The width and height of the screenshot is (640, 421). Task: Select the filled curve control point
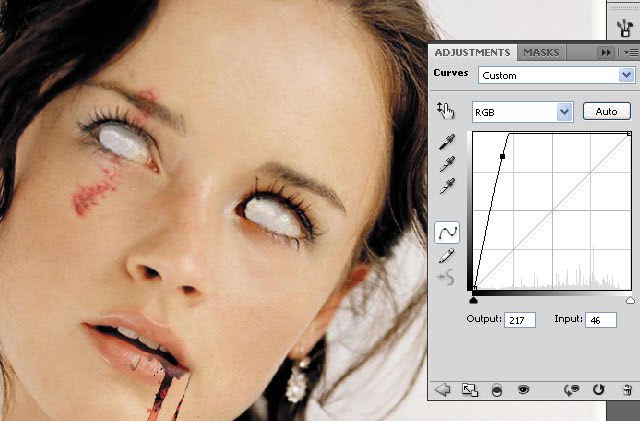pyautogui.click(x=502, y=156)
